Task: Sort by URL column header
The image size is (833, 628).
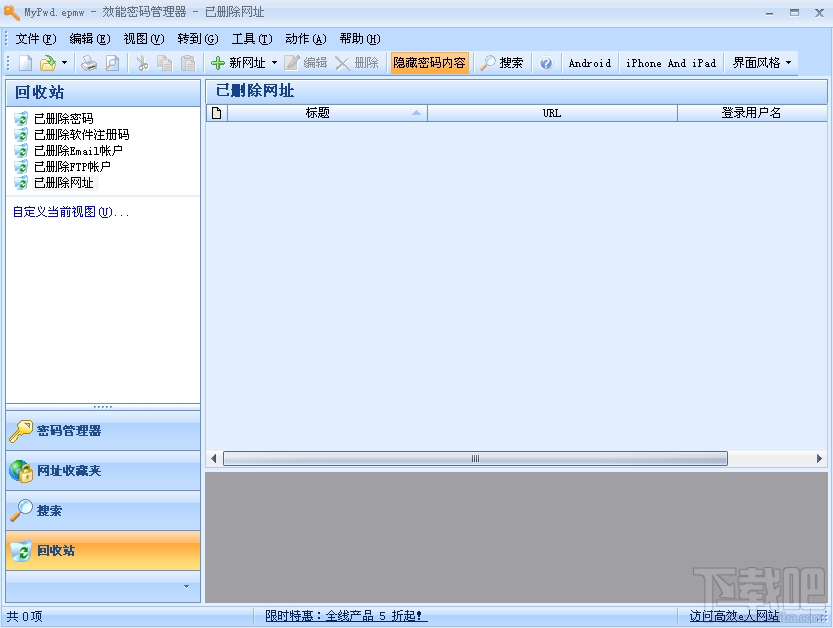Action: (x=552, y=113)
